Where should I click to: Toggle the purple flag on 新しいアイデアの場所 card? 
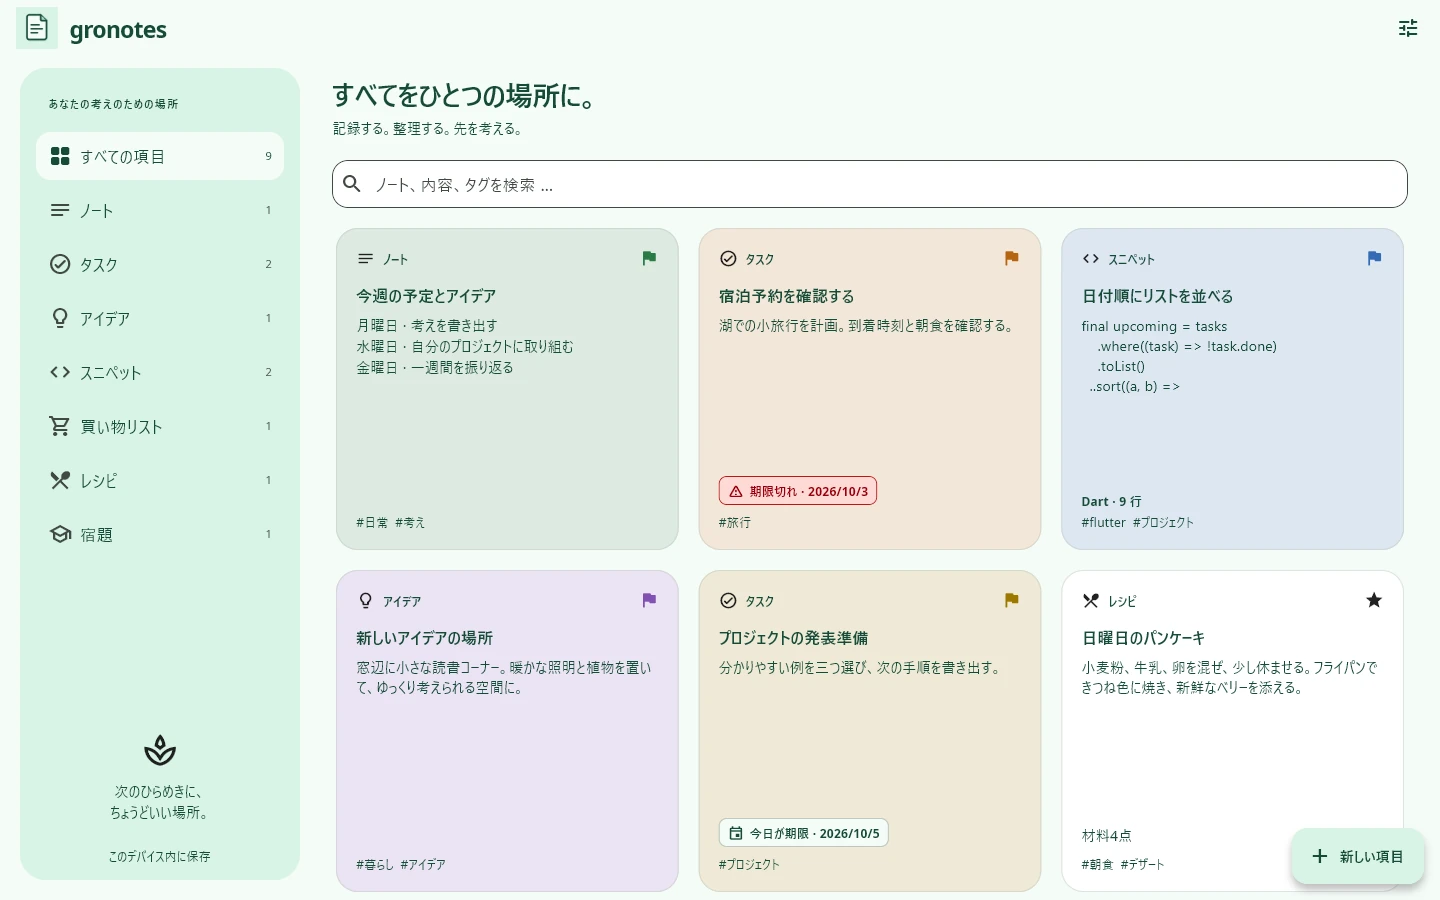coord(649,600)
